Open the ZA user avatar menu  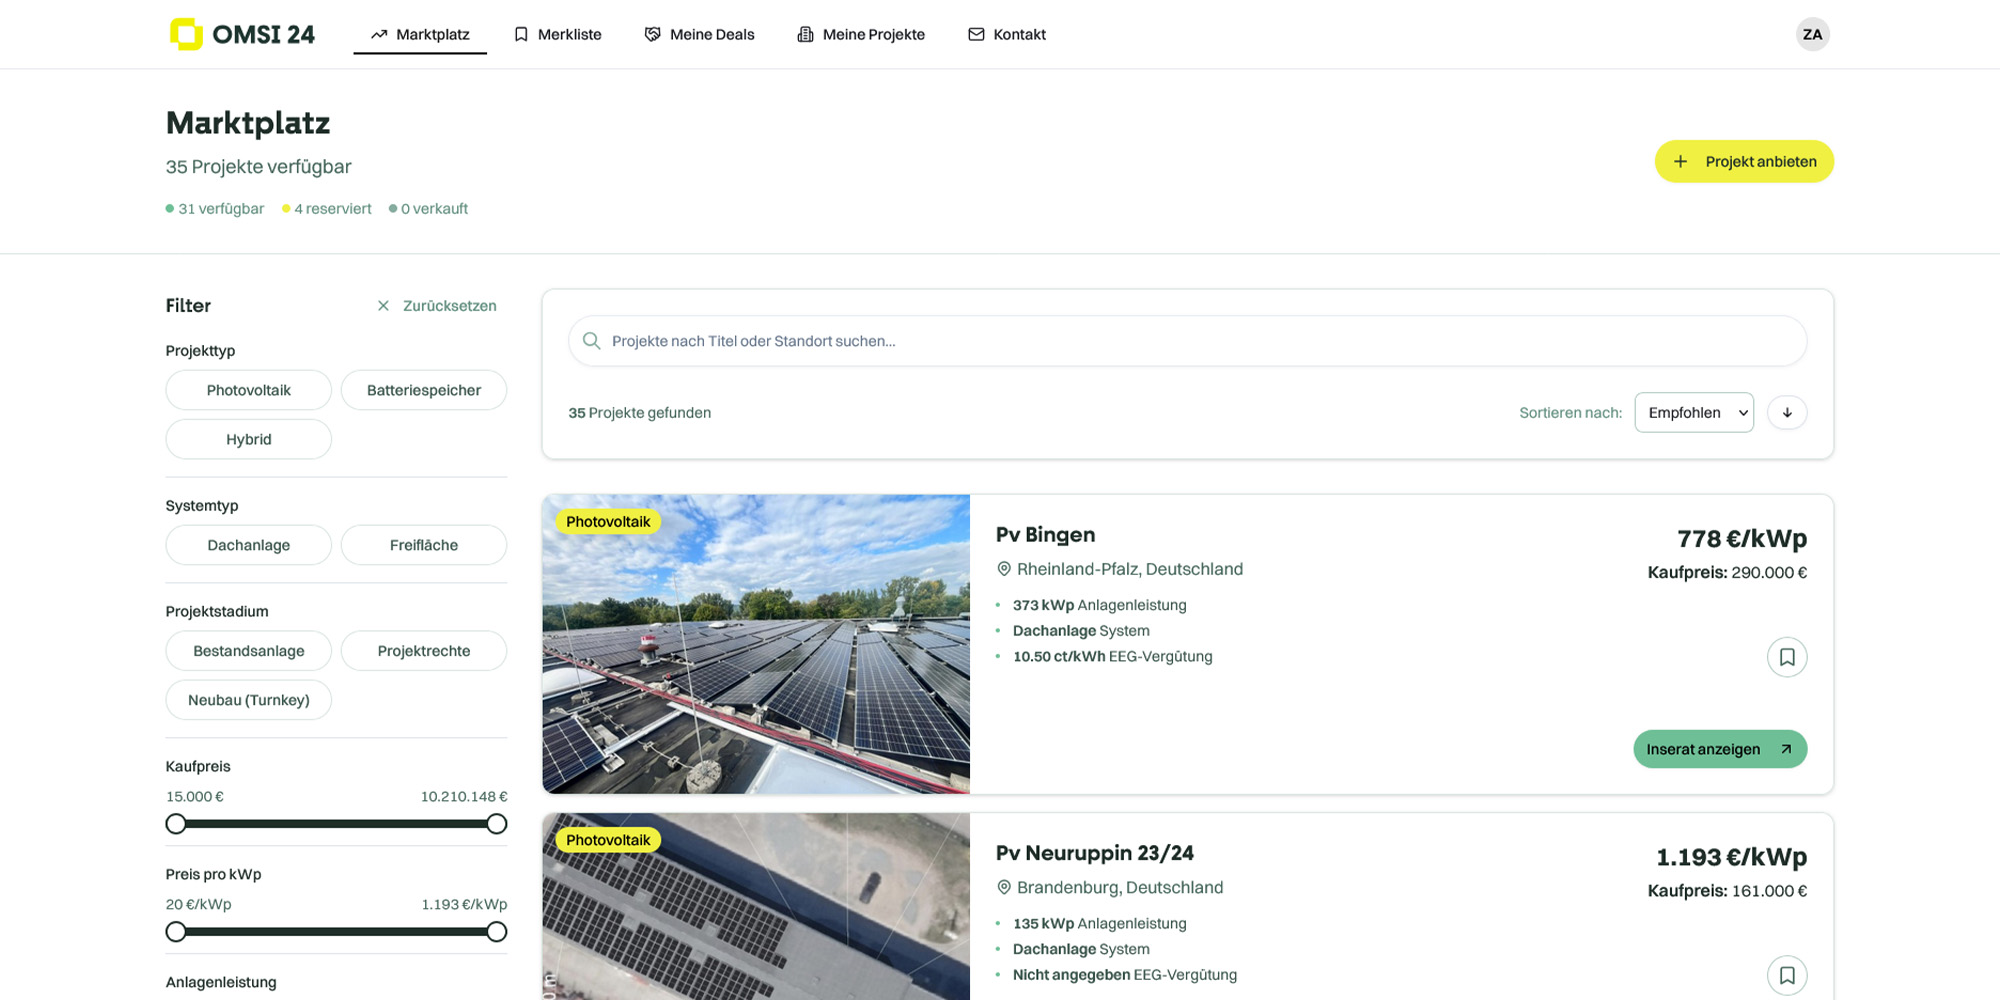tap(1812, 34)
